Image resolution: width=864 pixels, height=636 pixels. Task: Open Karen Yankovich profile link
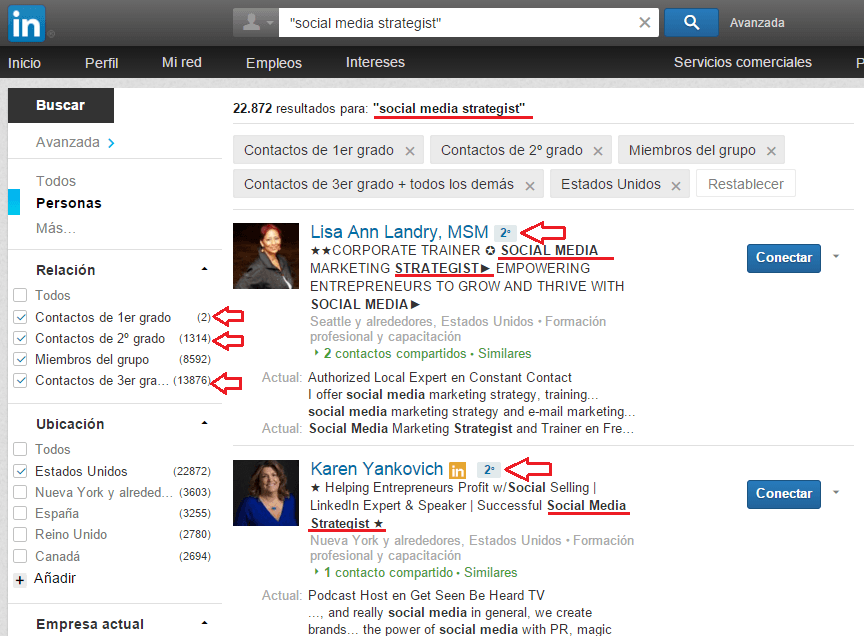(x=376, y=468)
